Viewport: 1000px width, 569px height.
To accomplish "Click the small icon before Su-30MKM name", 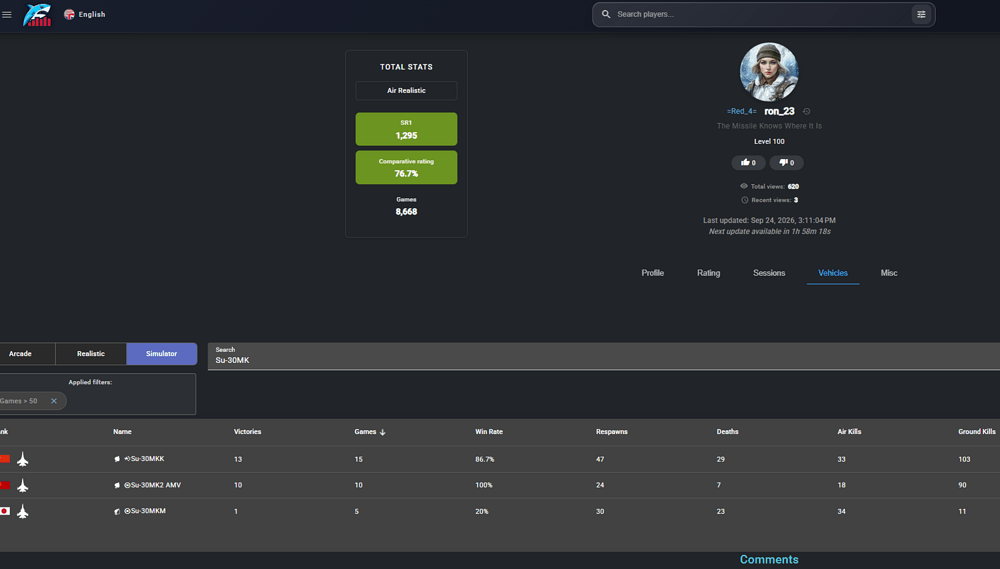I will 117,512.
